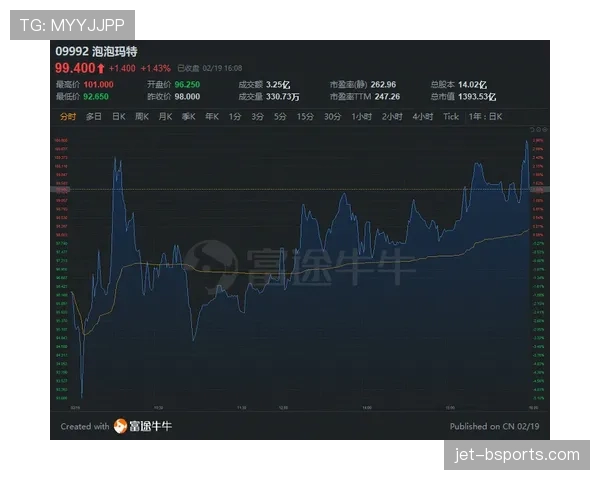Click the highlighted percent marker on right axis
Screen dimensions: 600x480
538,189
